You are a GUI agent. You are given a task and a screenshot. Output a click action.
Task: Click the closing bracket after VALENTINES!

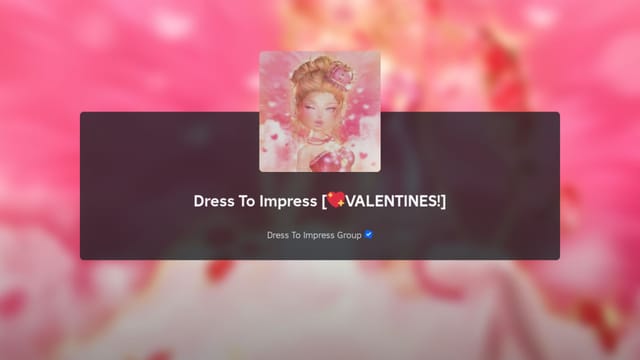click(x=444, y=201)
